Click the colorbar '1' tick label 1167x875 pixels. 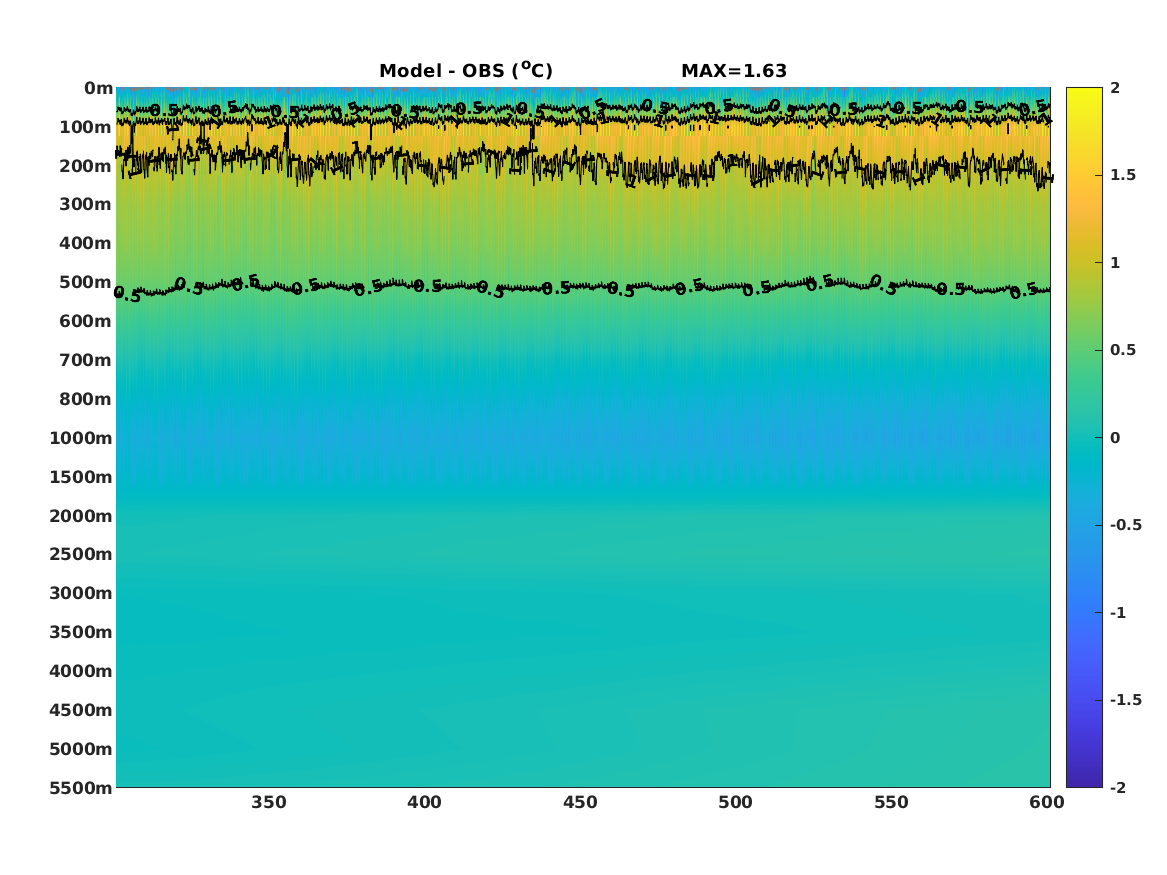1115,263
